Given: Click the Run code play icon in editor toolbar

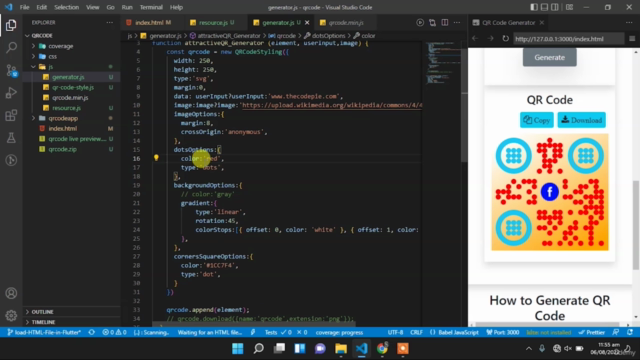Looking at the screenshot, I should coord(420,22).
